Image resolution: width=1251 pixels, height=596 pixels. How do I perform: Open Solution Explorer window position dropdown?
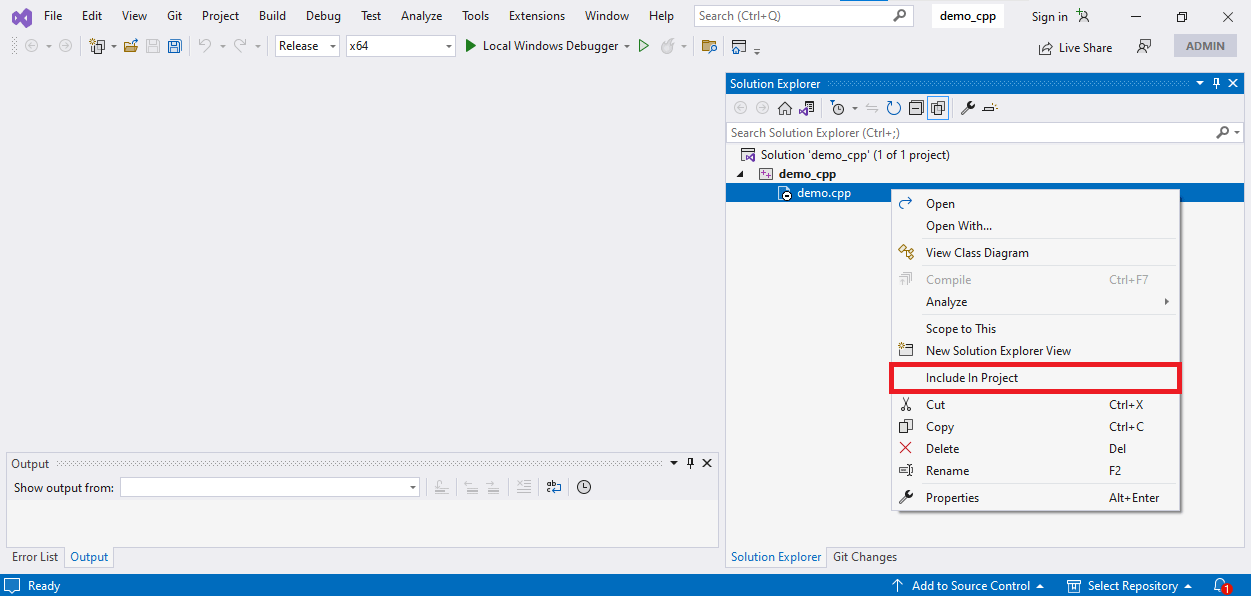pos(1201,84)
